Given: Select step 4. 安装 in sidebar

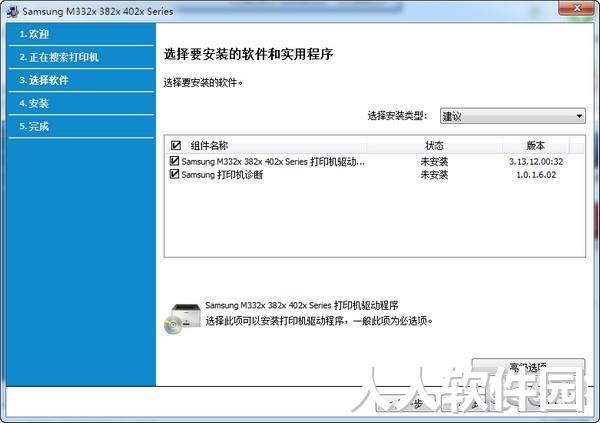Looking at the screenshot, I should pyautogui.click(x=81, y=103).
